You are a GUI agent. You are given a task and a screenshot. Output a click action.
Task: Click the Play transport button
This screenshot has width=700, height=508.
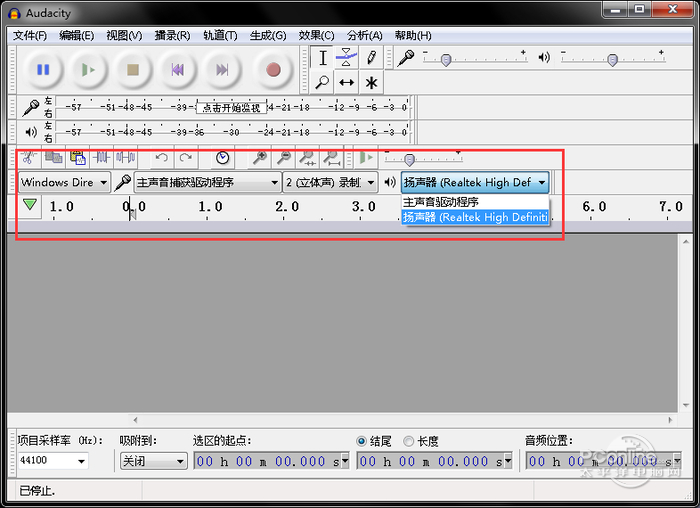pyautogui.click(x=88, y=70)
